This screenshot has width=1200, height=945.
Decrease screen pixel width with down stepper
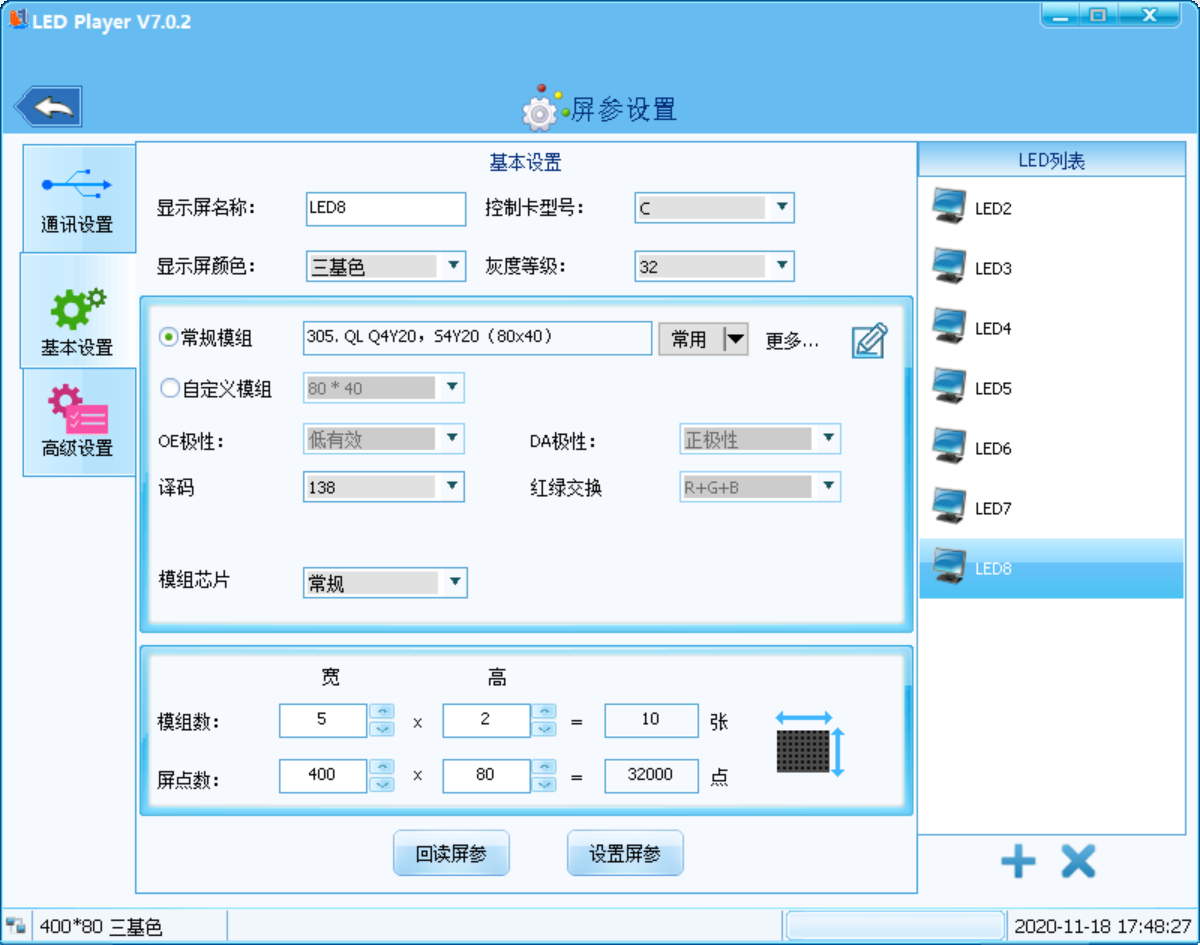pyautogui.click(x=381, y=784)
